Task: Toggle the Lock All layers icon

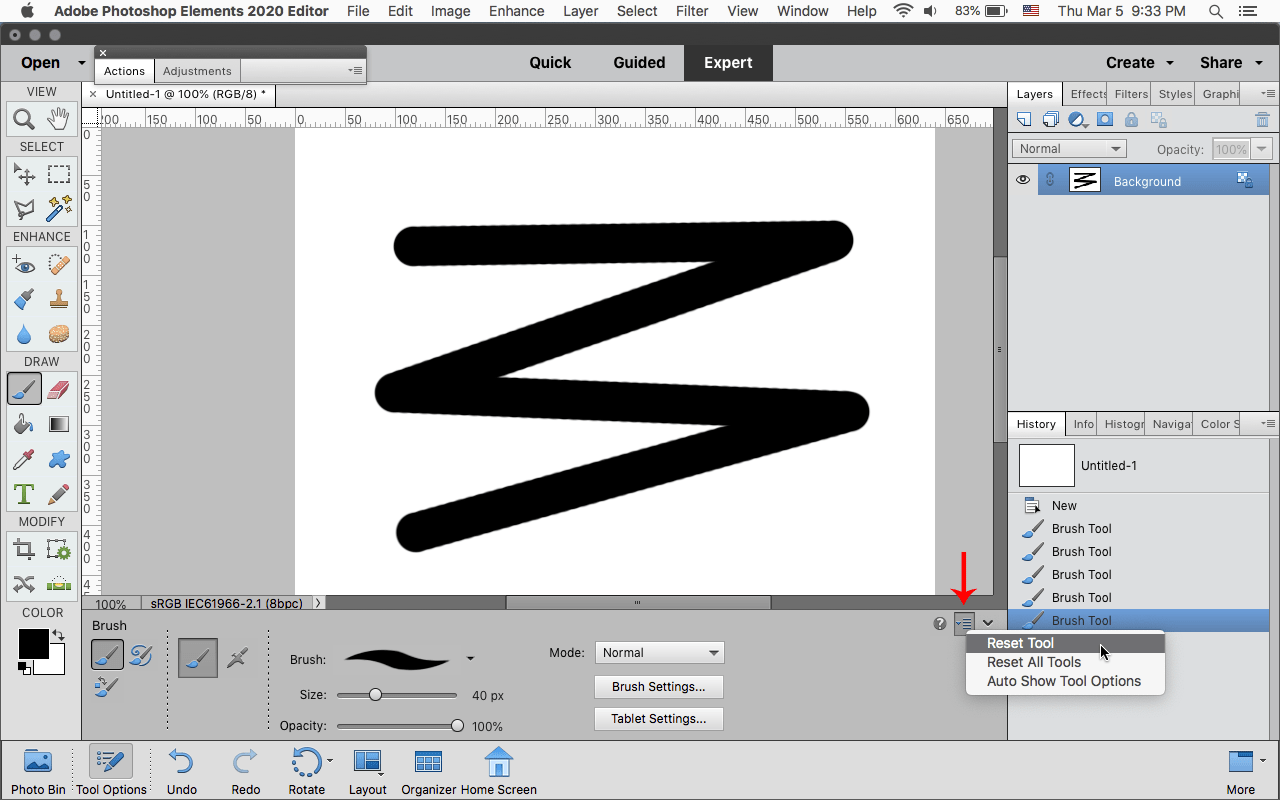Action: (x=1131, y=119)
